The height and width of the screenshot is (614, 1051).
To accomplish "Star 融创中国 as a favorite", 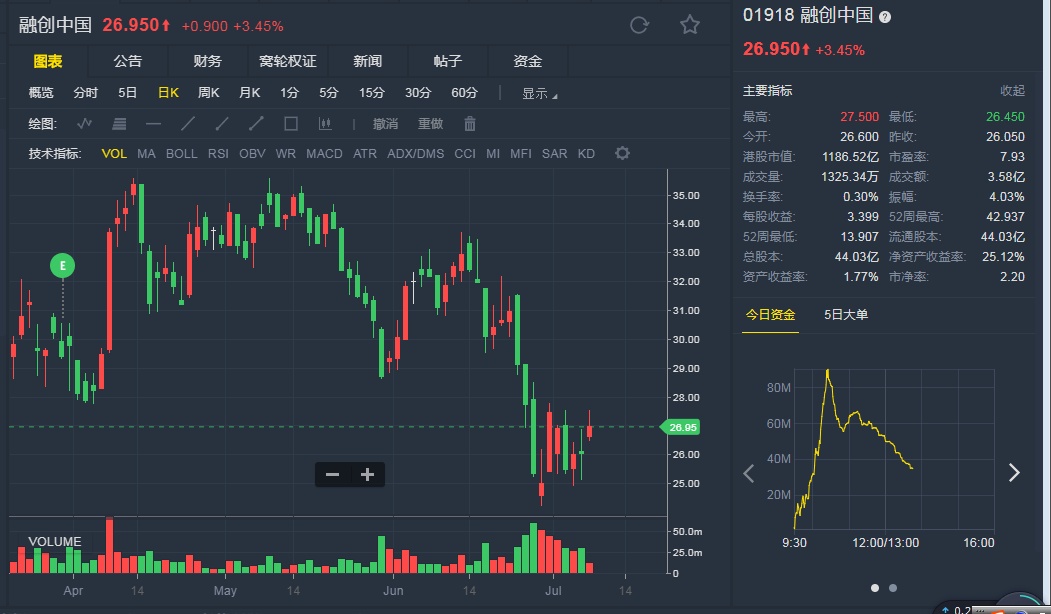I will [690, 26].
